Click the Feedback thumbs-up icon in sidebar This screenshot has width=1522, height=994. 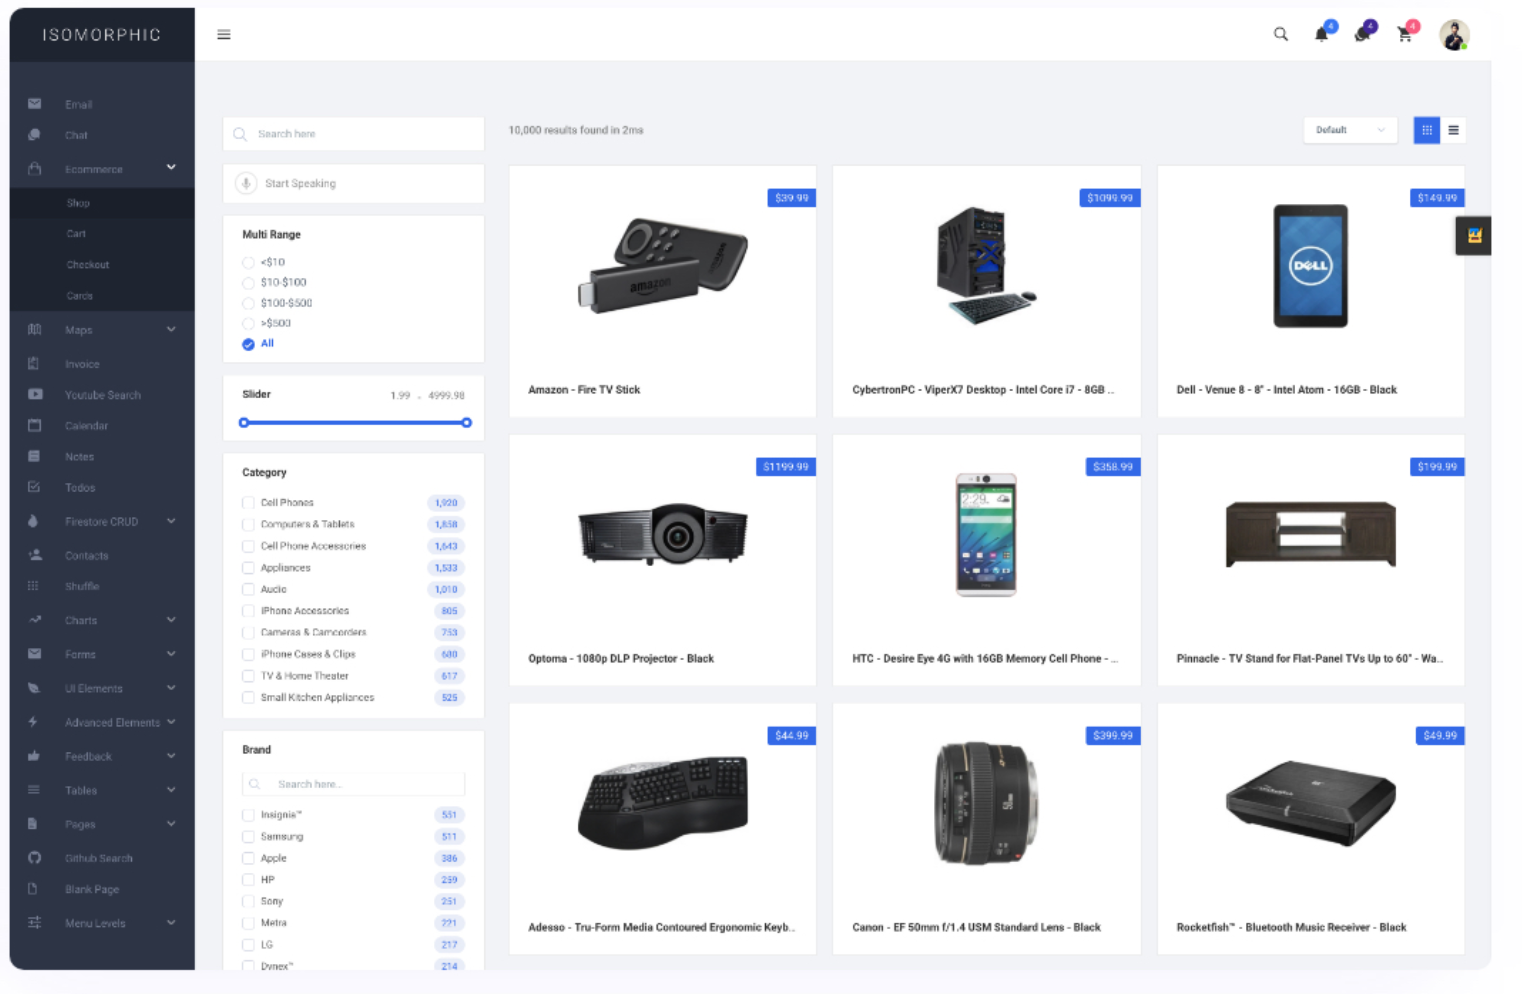coord(34,756)
